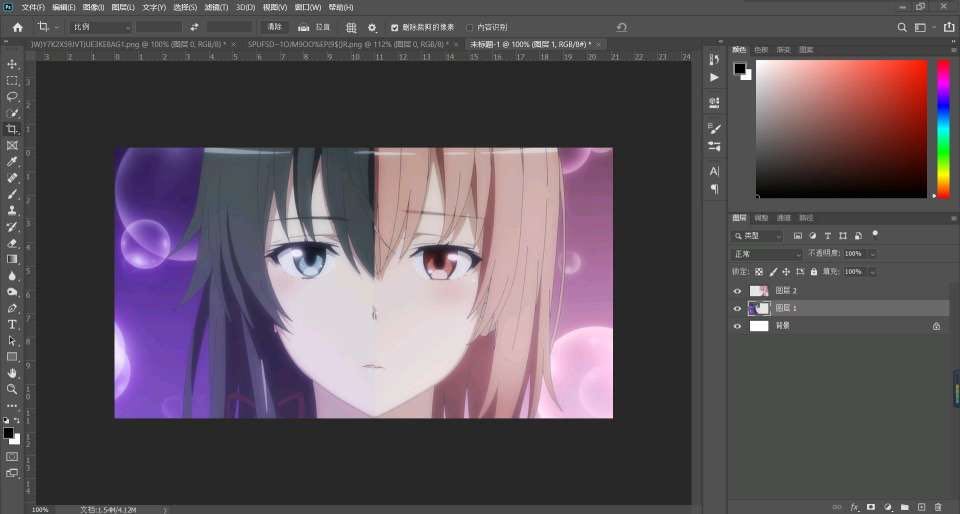
Task: Open the Color panel flyout menu
Action: (953, 50)
